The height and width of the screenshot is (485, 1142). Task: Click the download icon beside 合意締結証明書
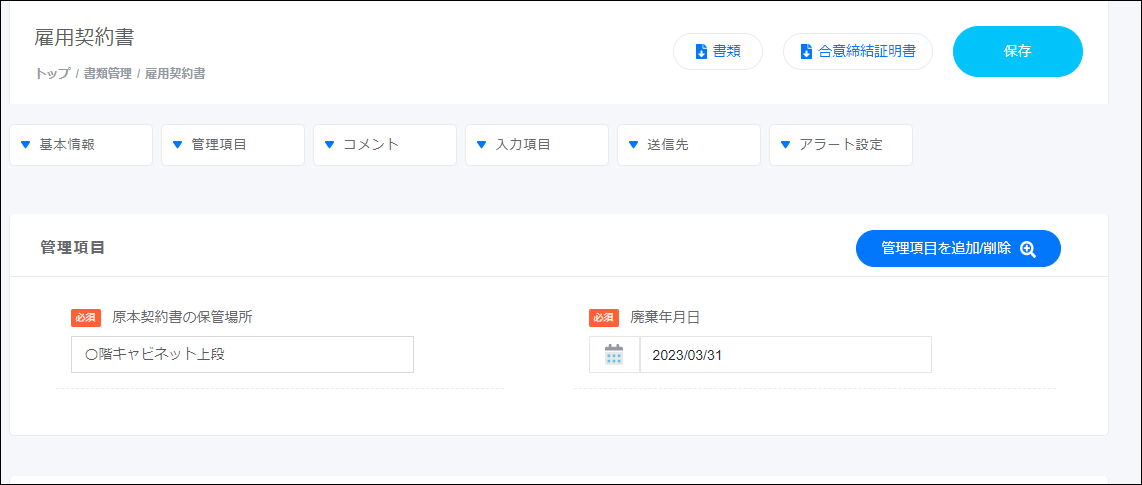tap(806, 52)
